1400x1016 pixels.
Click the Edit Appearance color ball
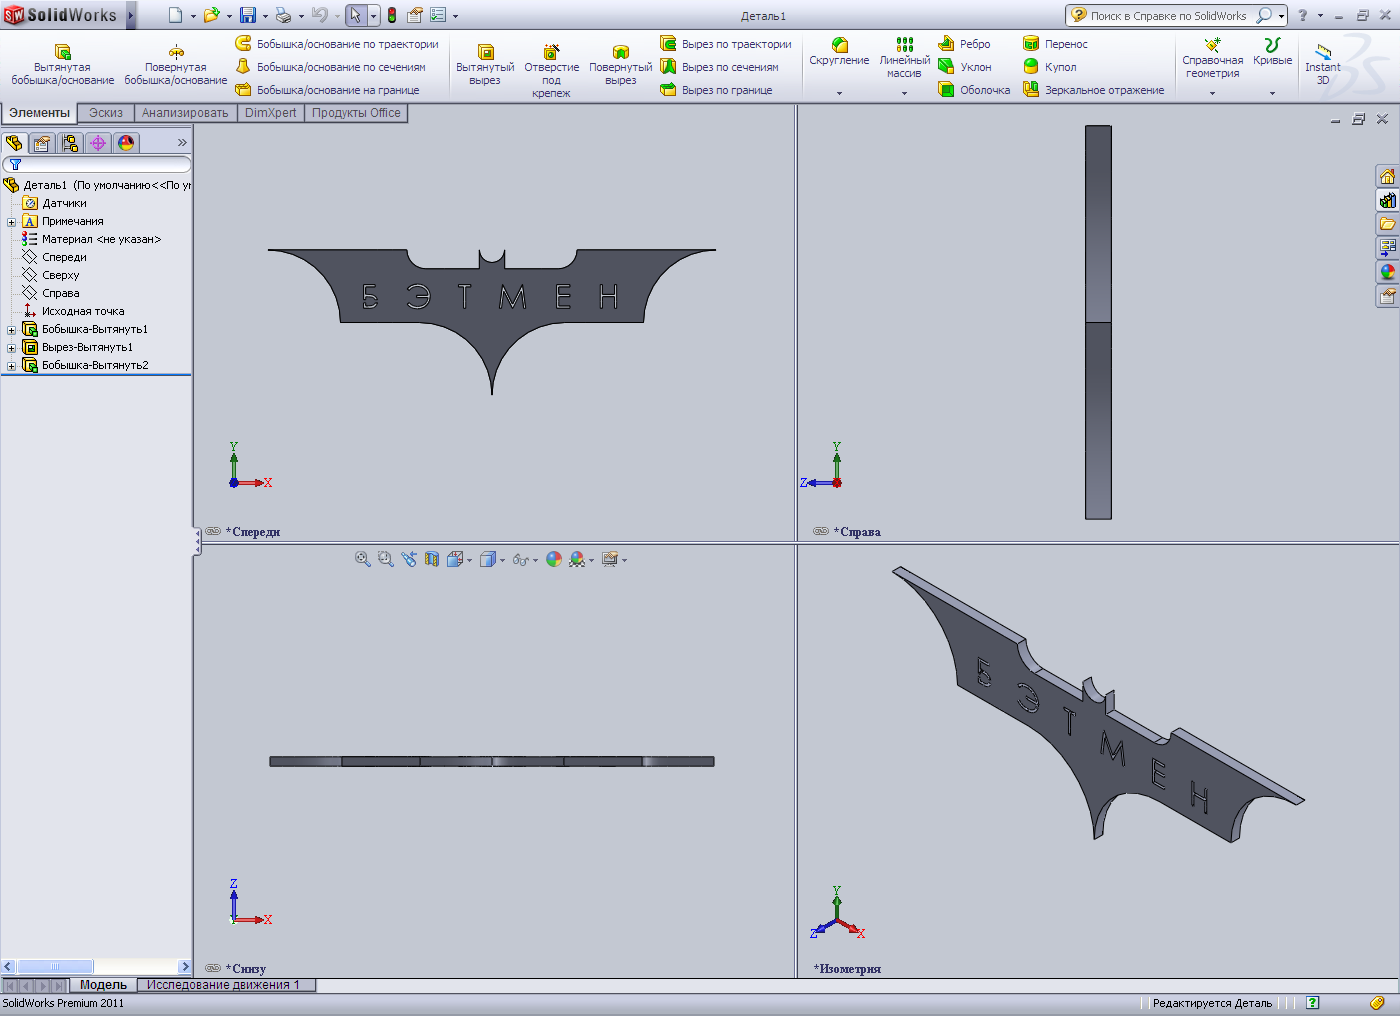[554, 559]
